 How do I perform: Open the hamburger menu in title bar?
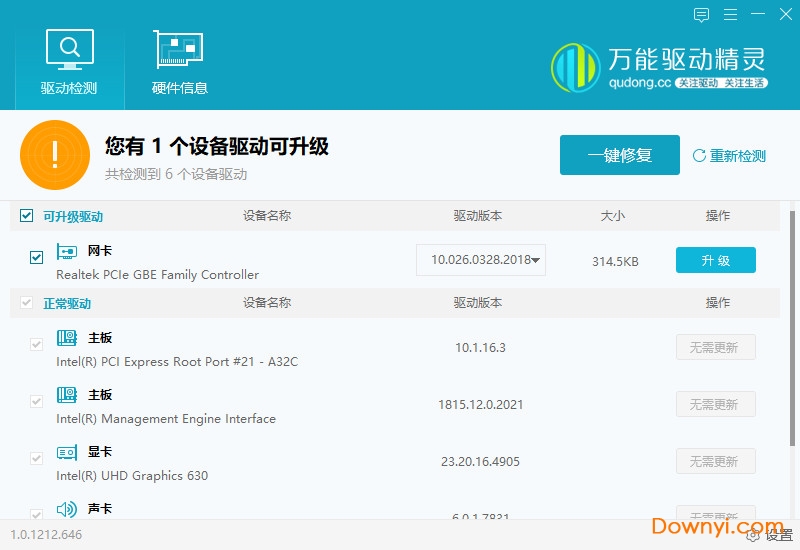[x=732, y=15]
